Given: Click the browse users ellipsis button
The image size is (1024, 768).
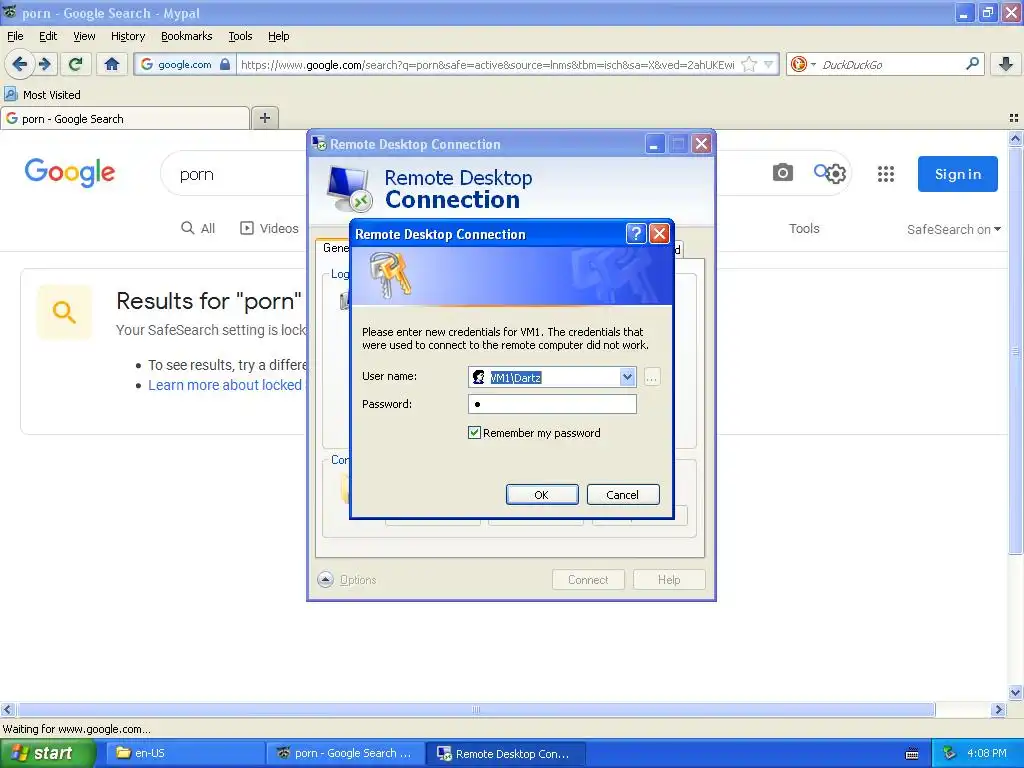Looking at the screenshot, I should (x=652, y=377).
